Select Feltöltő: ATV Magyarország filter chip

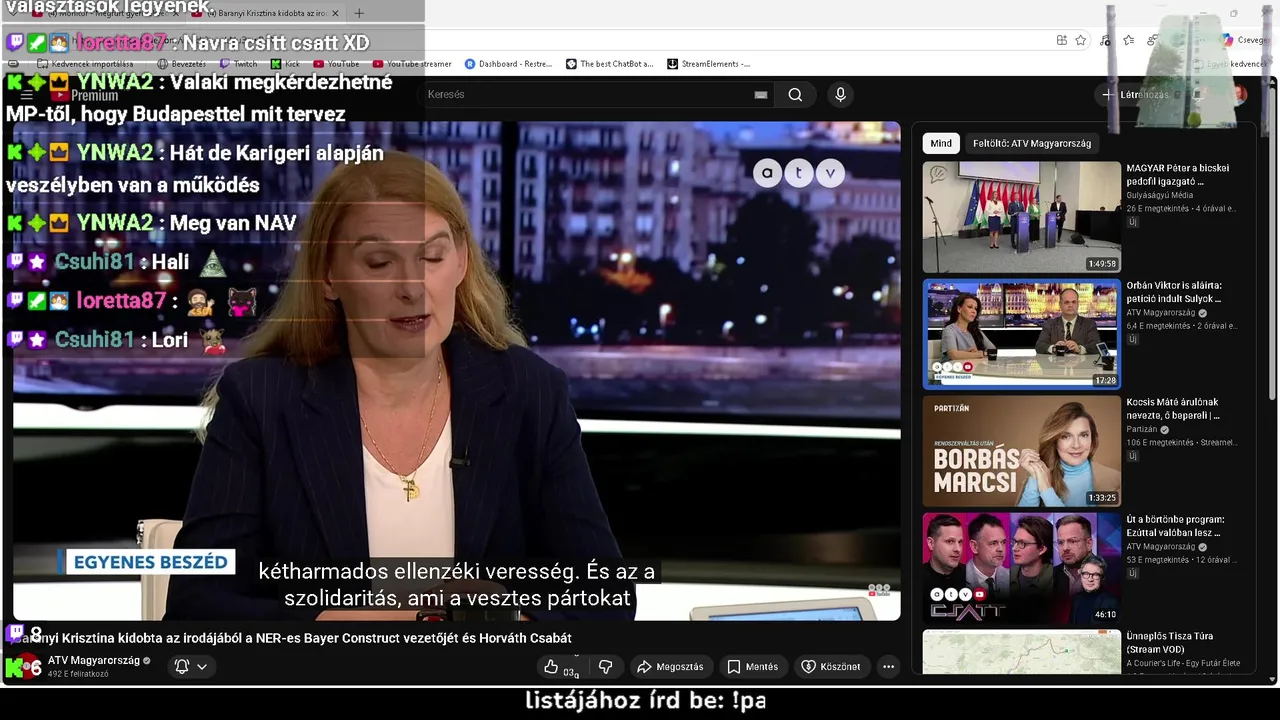pos(1032,144)
